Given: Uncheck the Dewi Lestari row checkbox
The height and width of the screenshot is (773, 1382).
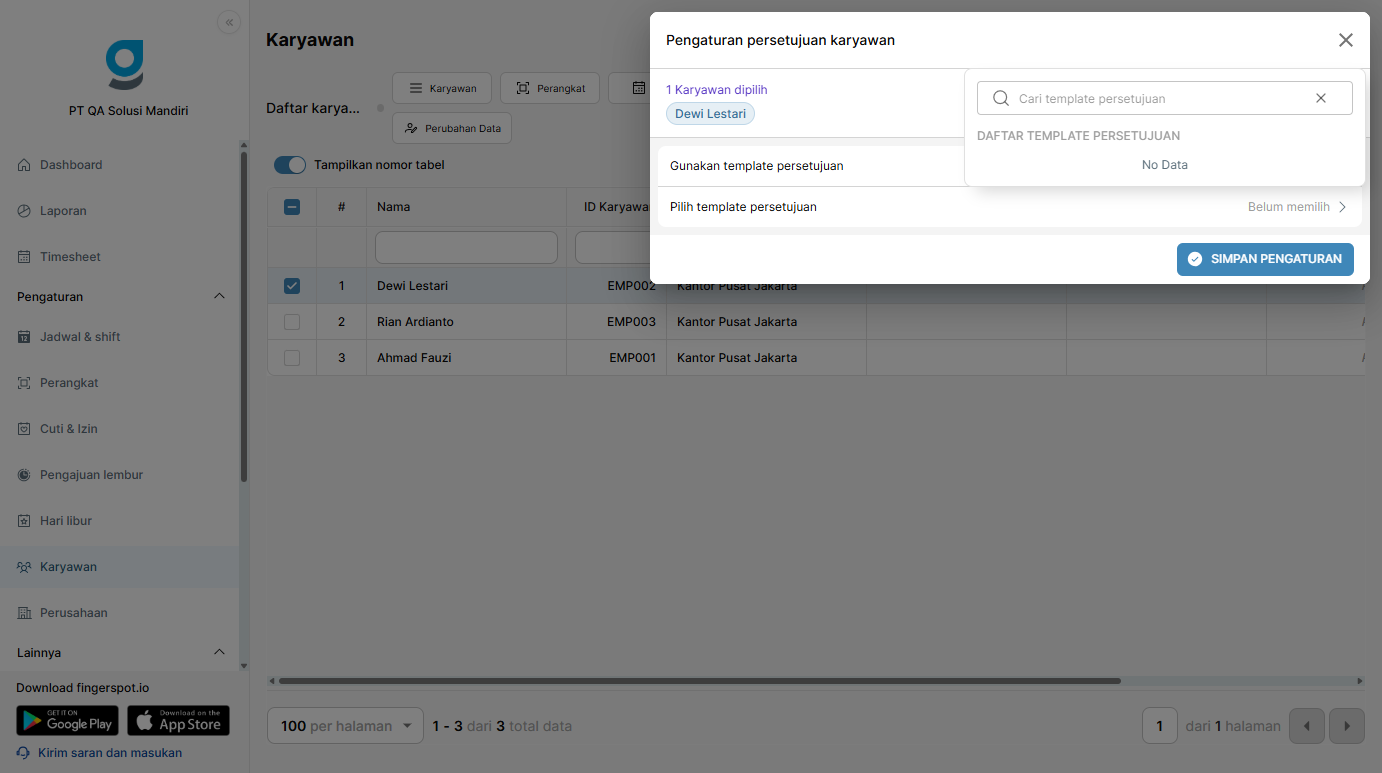Looking at the screenshot, I should (292, 286).
